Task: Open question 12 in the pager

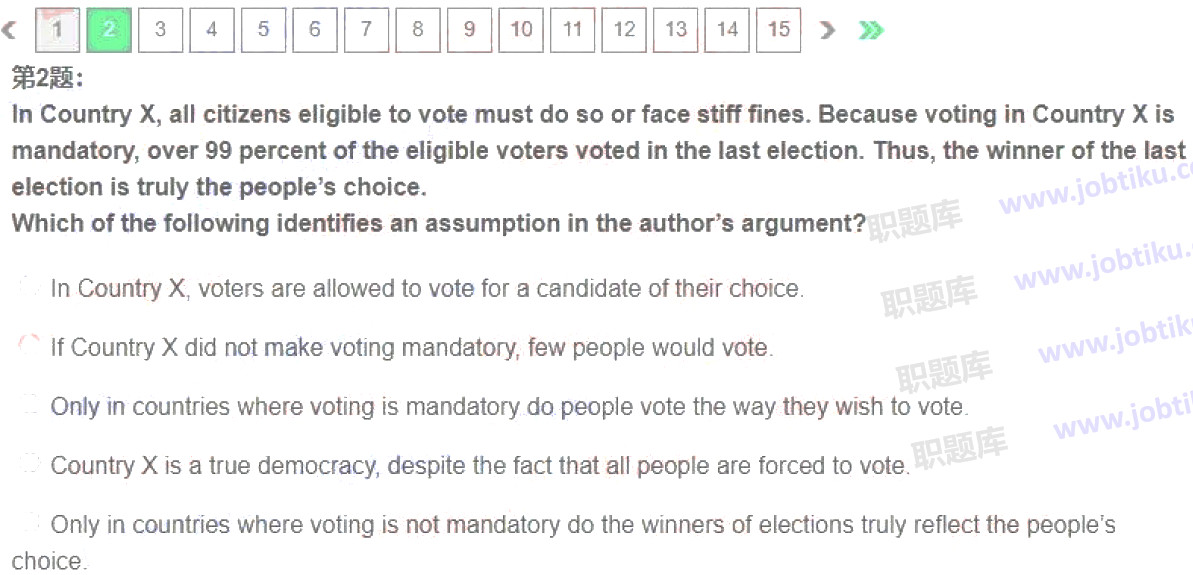Action: point(624,30)
